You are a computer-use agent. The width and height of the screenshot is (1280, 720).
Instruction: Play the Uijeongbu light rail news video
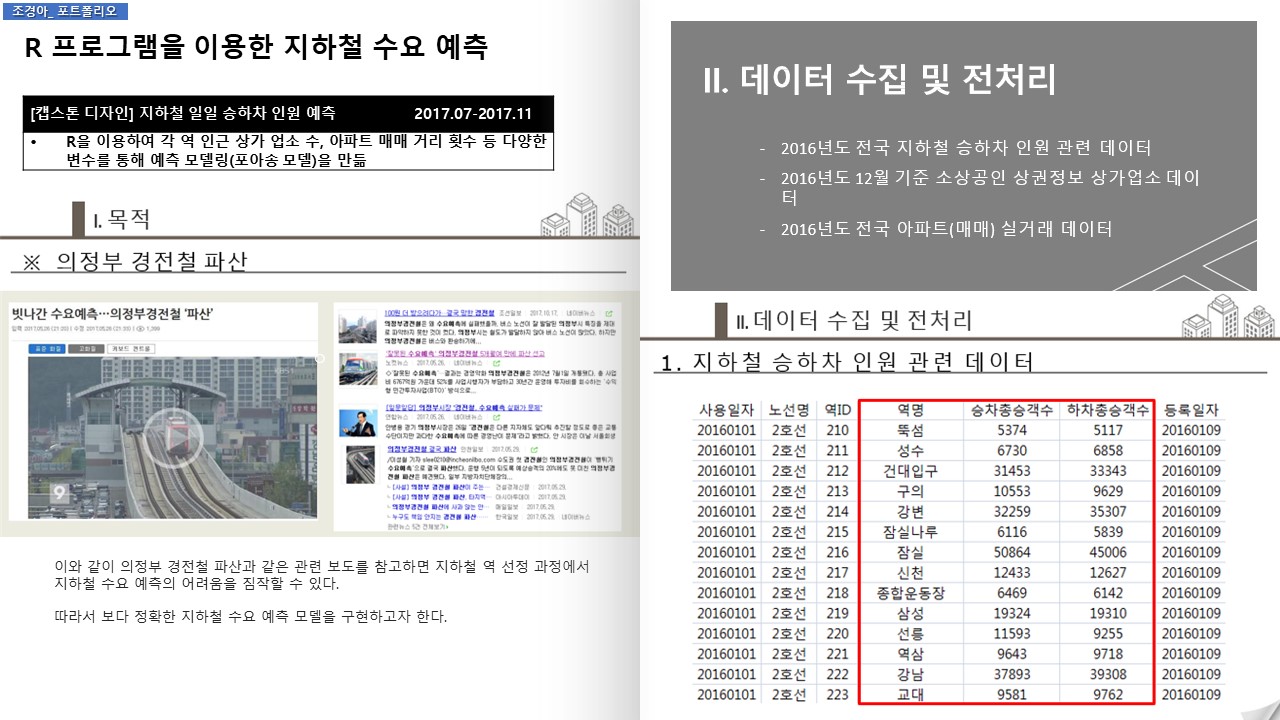(x=172, y=437)
